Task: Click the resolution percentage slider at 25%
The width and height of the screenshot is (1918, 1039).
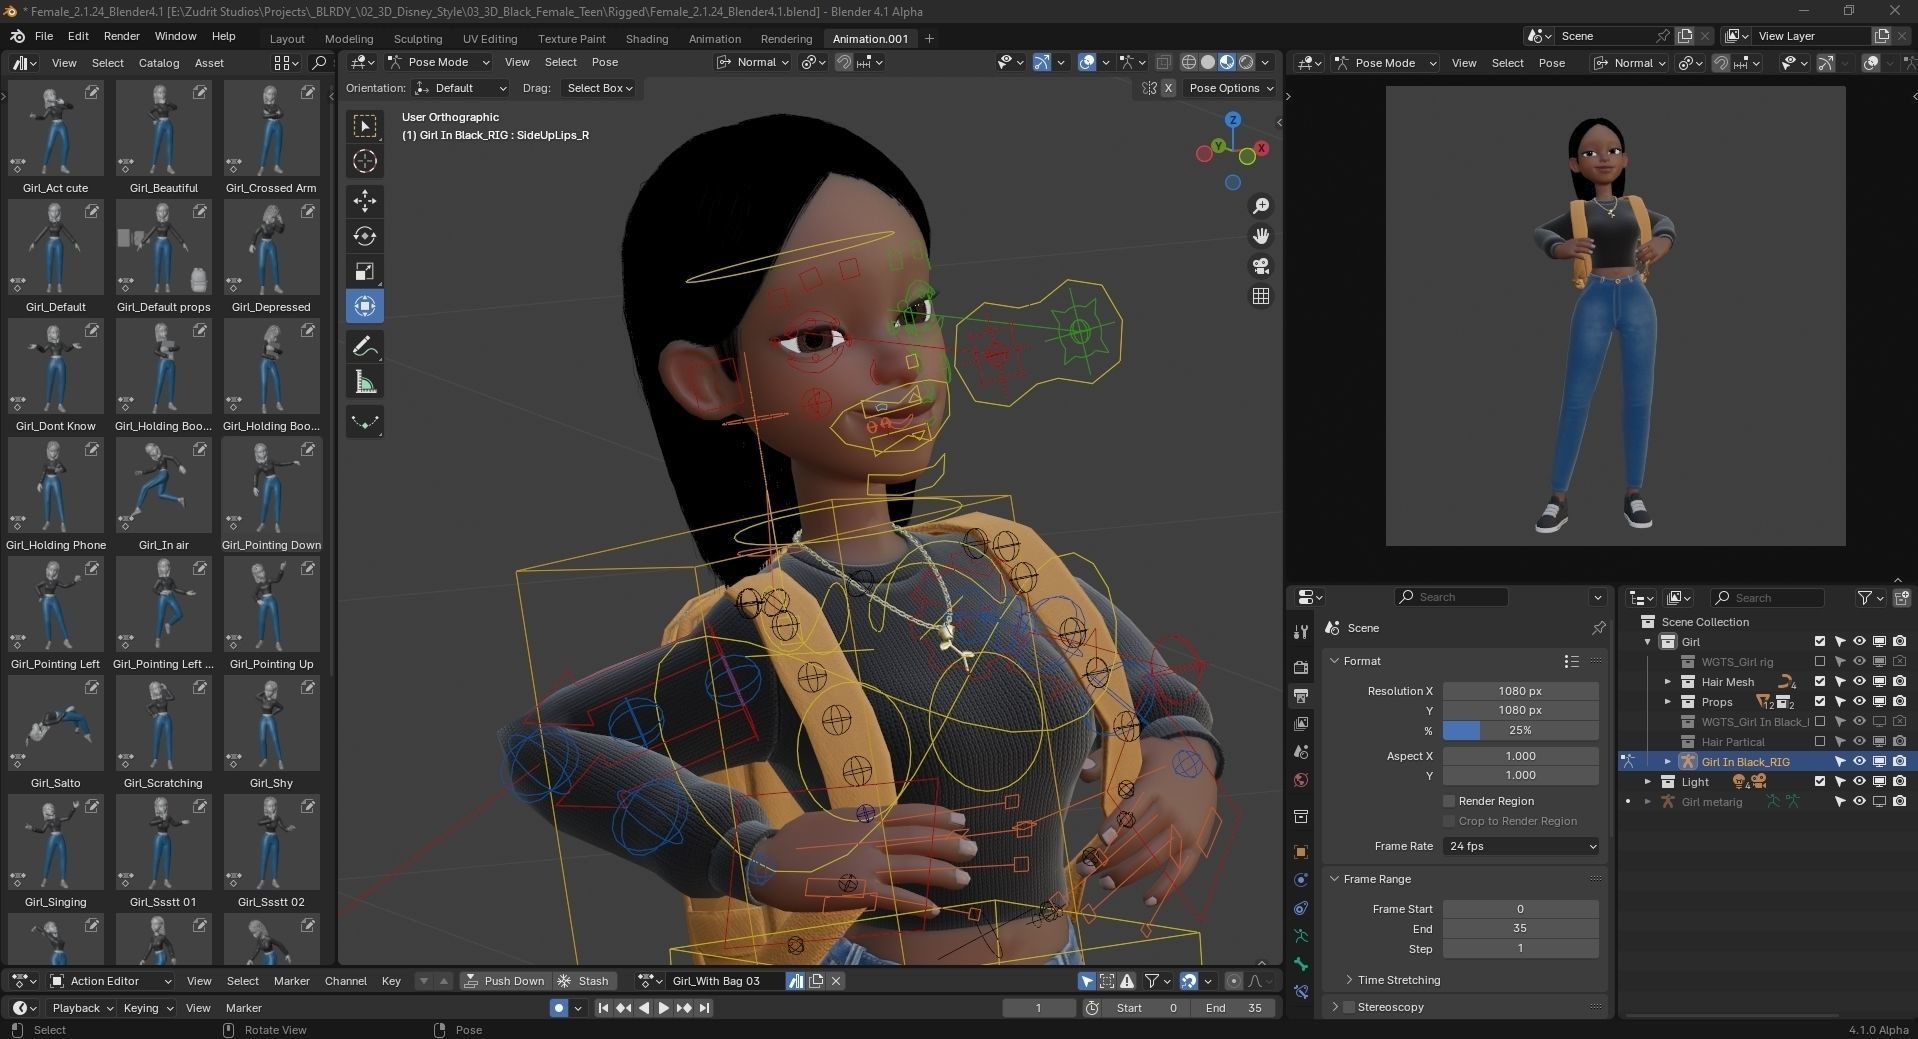Action: click(x=1519, y=730)
